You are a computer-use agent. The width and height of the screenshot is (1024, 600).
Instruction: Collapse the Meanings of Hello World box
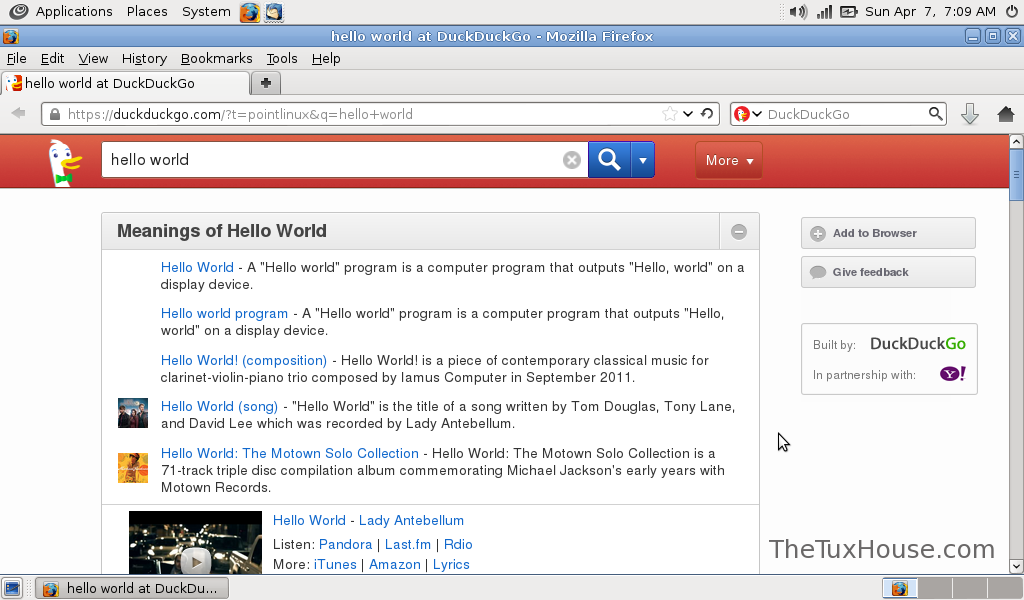739,232
